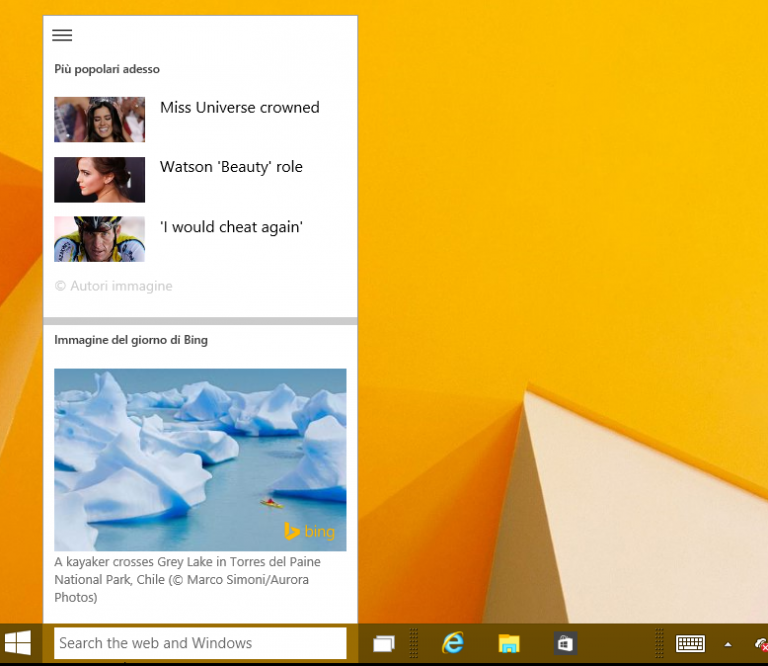Open the Watson 'Beauty' role story

[231, 167]
